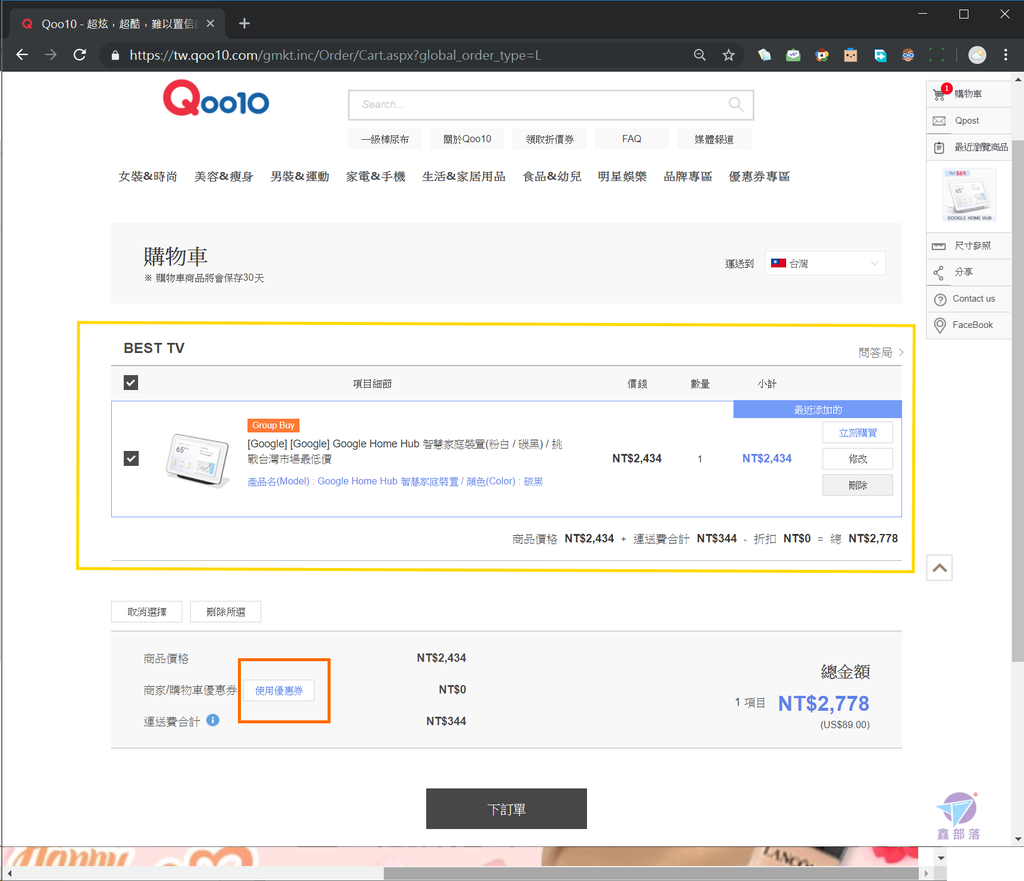The image size is (1024, 881).
Task: Open the shopping cart icon in sidebar
Action: (939, 94)
